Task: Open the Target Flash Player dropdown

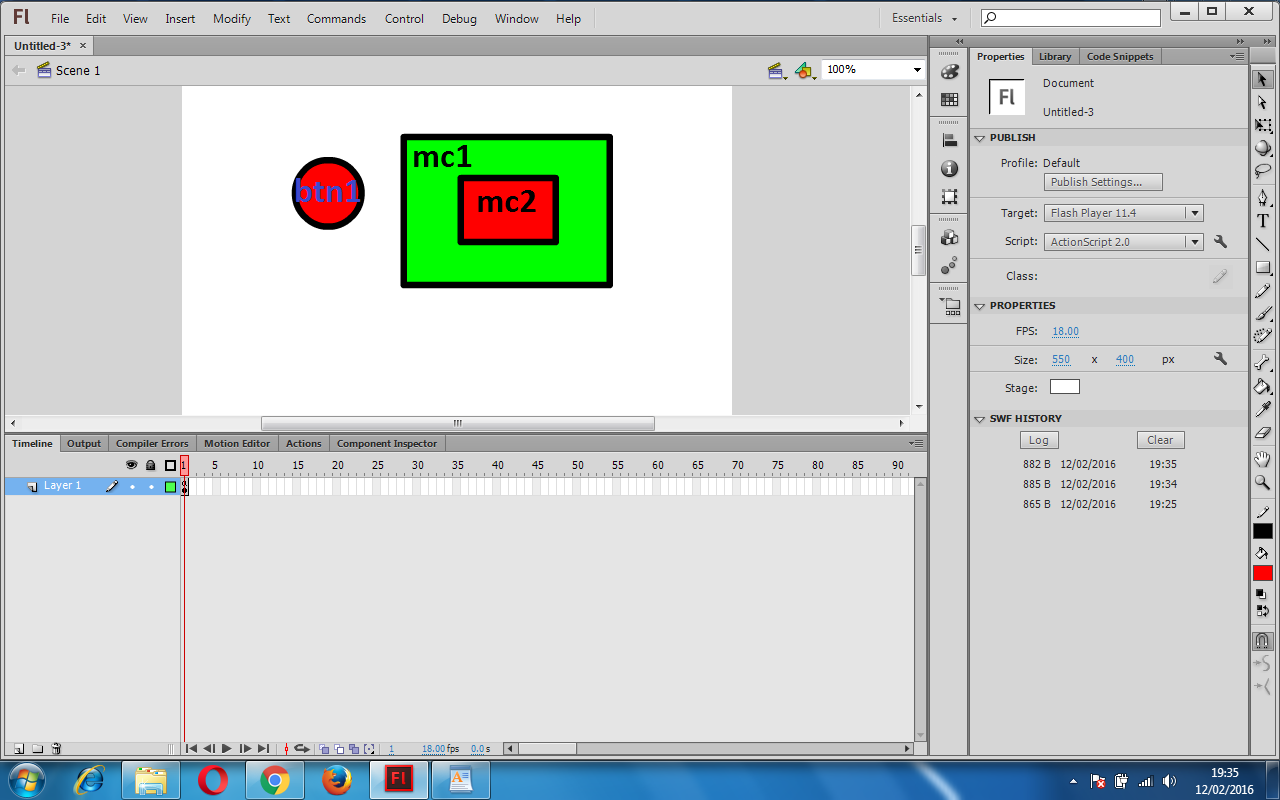Action: pyautogui.click(x=1123, y=213)
